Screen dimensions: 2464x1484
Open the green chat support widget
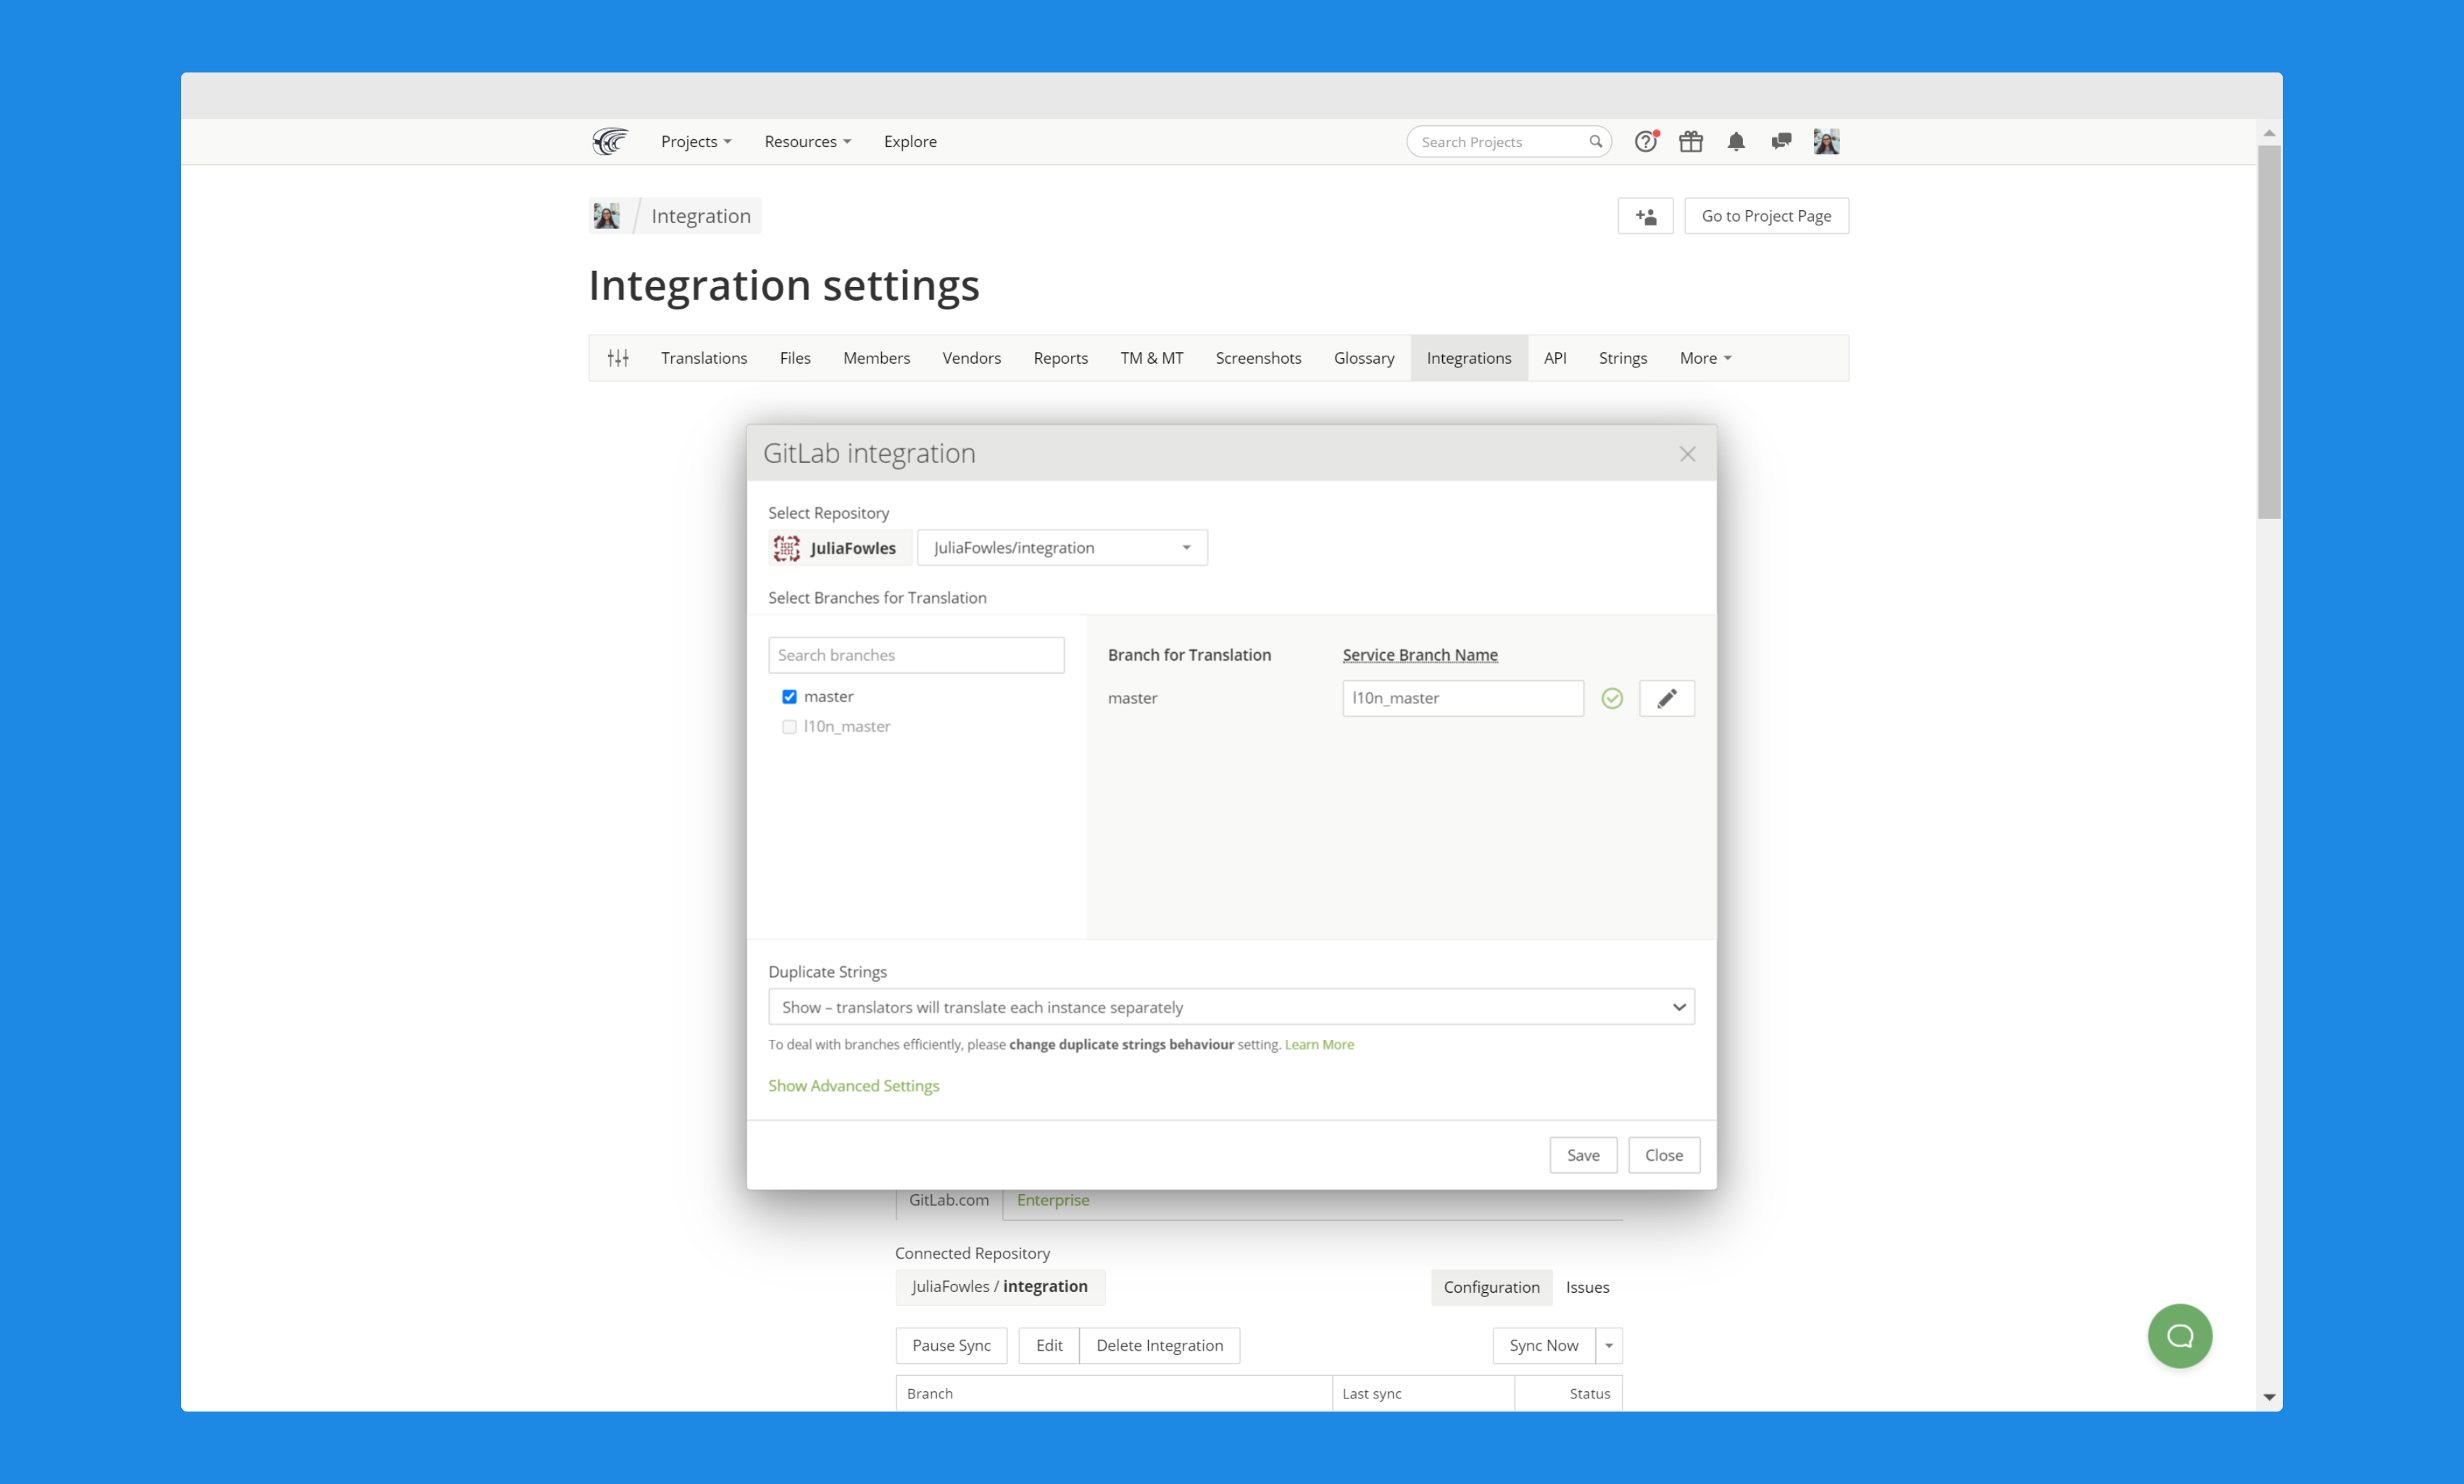2179,1336
